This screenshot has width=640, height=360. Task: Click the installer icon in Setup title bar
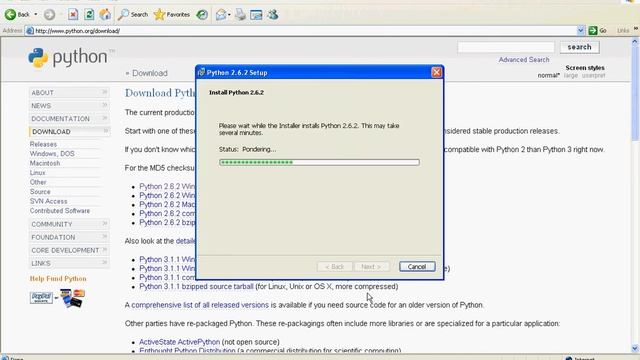pos(201,72)
